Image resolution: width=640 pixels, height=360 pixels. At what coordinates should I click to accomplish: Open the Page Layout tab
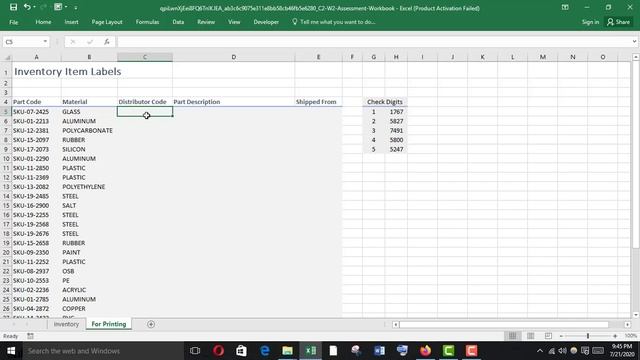(107, 22)
